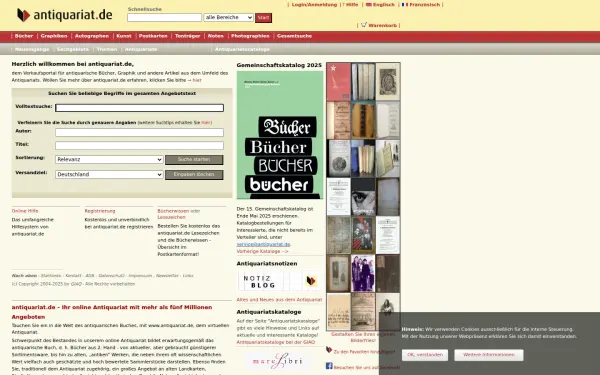Open the Autographen menu
The width and height of the screenshot is (600, 375).
pos(92,36)
